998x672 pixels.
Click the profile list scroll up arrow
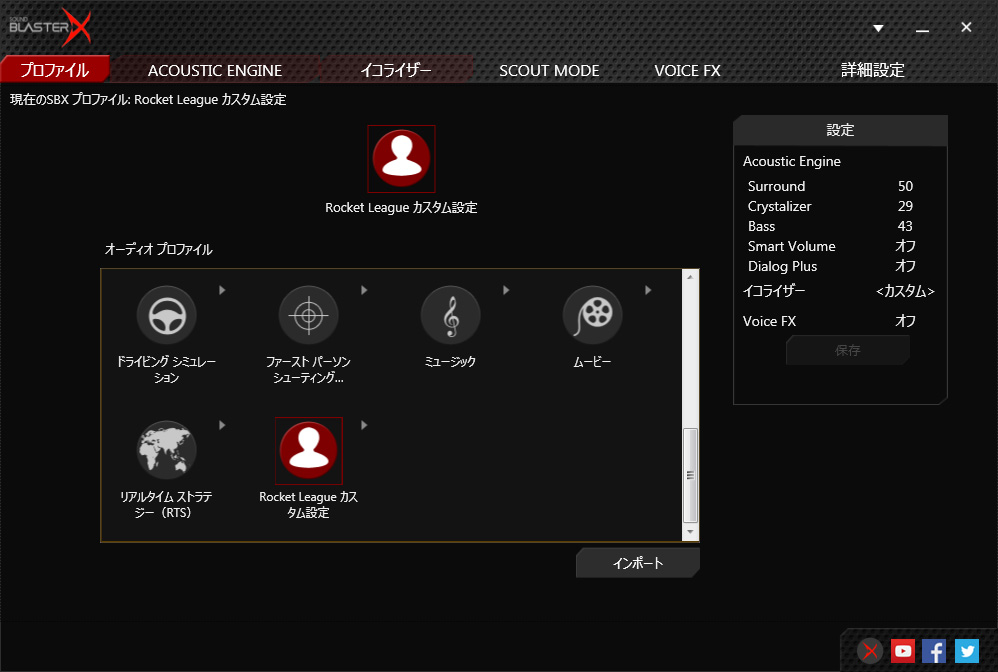[x=690, y=277]
